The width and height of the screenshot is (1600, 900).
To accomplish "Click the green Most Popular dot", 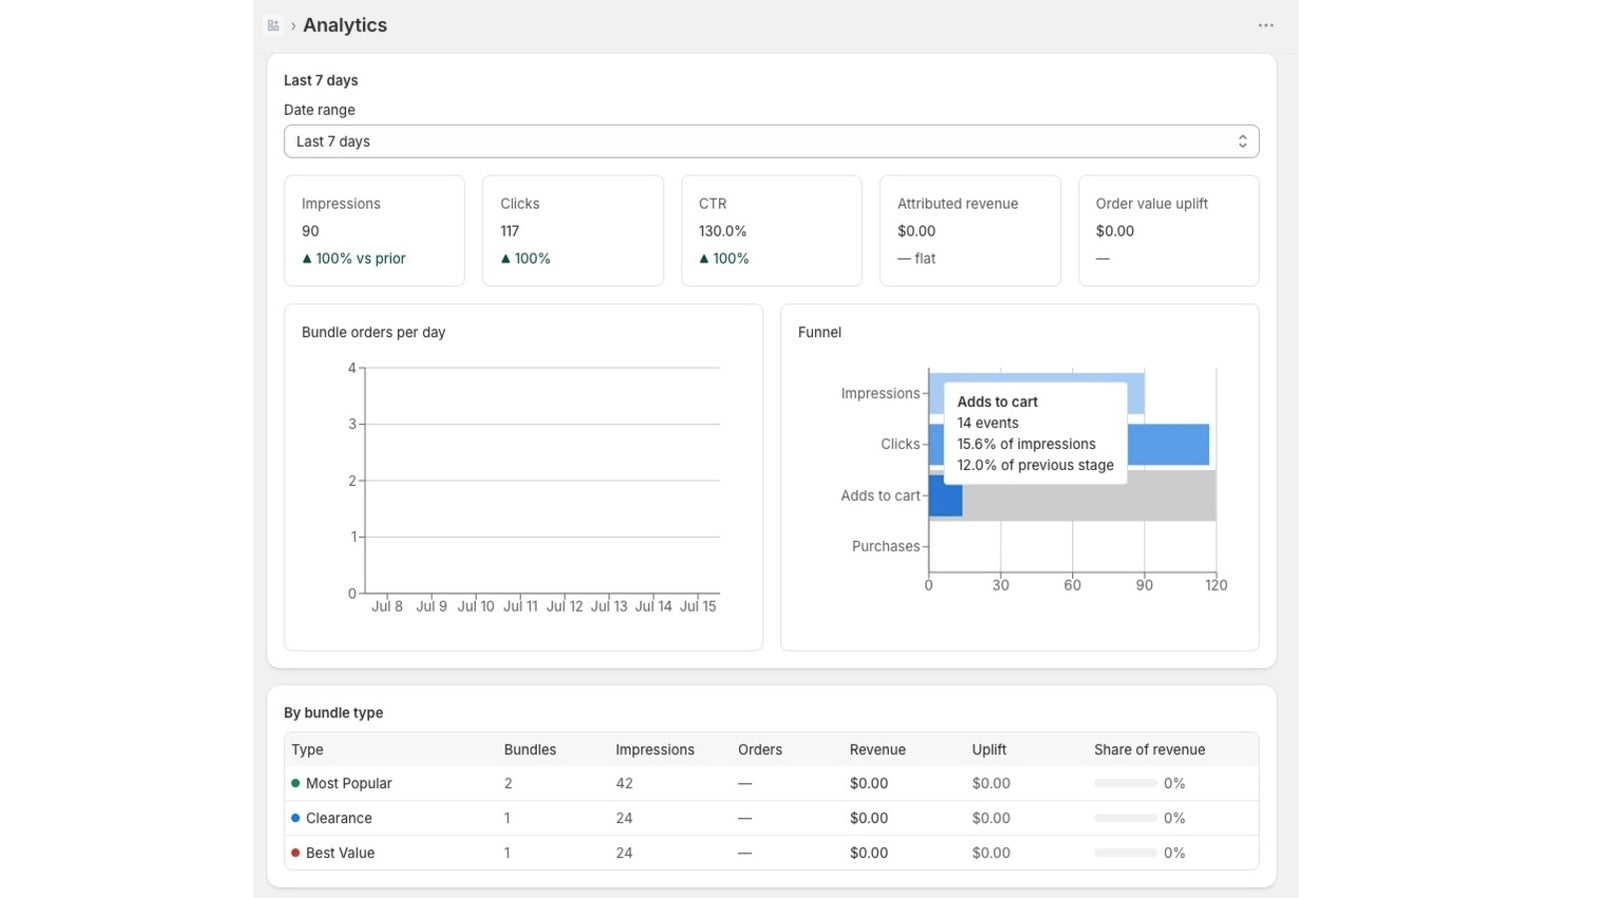I will 295,784.
